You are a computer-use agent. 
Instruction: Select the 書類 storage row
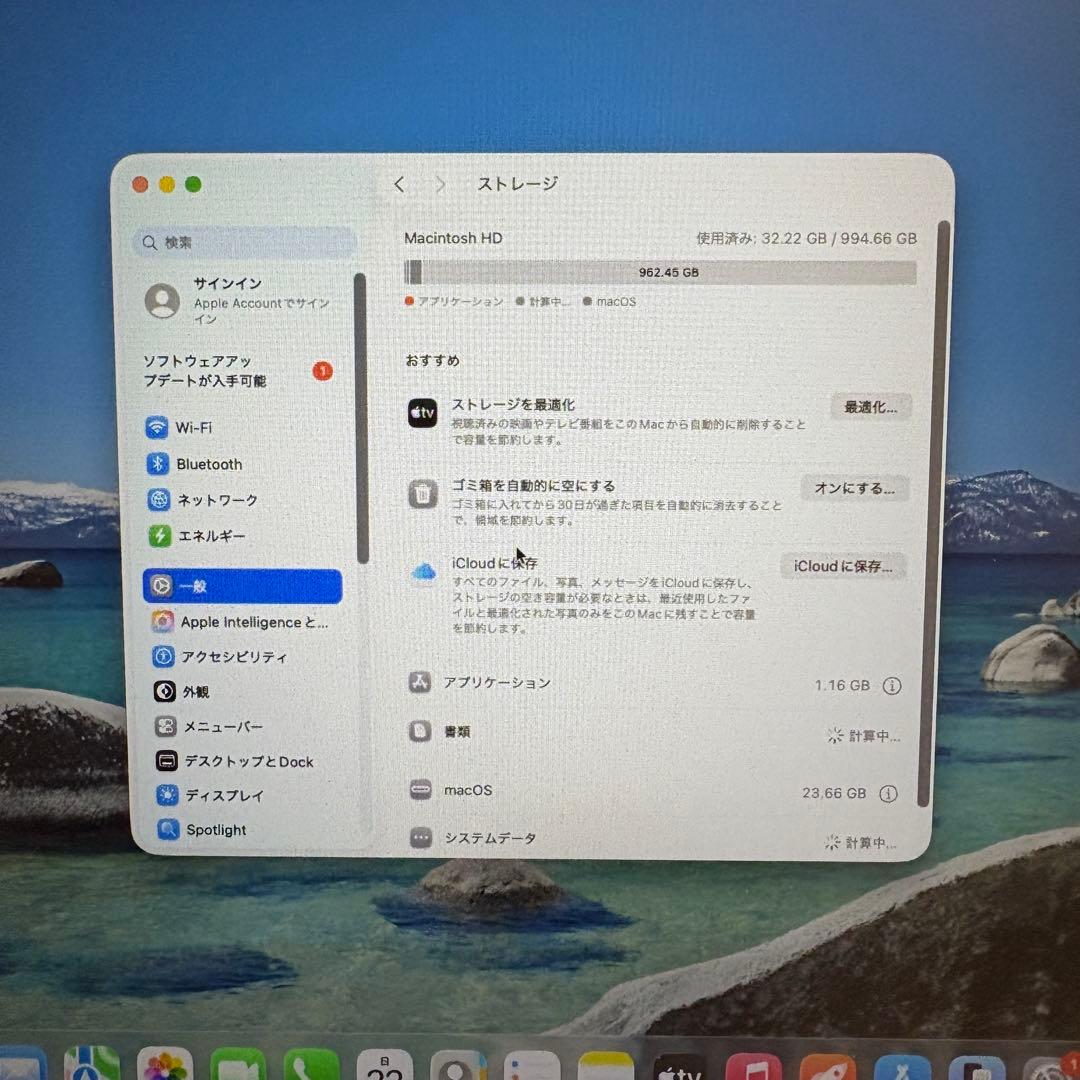click(x=654, y=733)
